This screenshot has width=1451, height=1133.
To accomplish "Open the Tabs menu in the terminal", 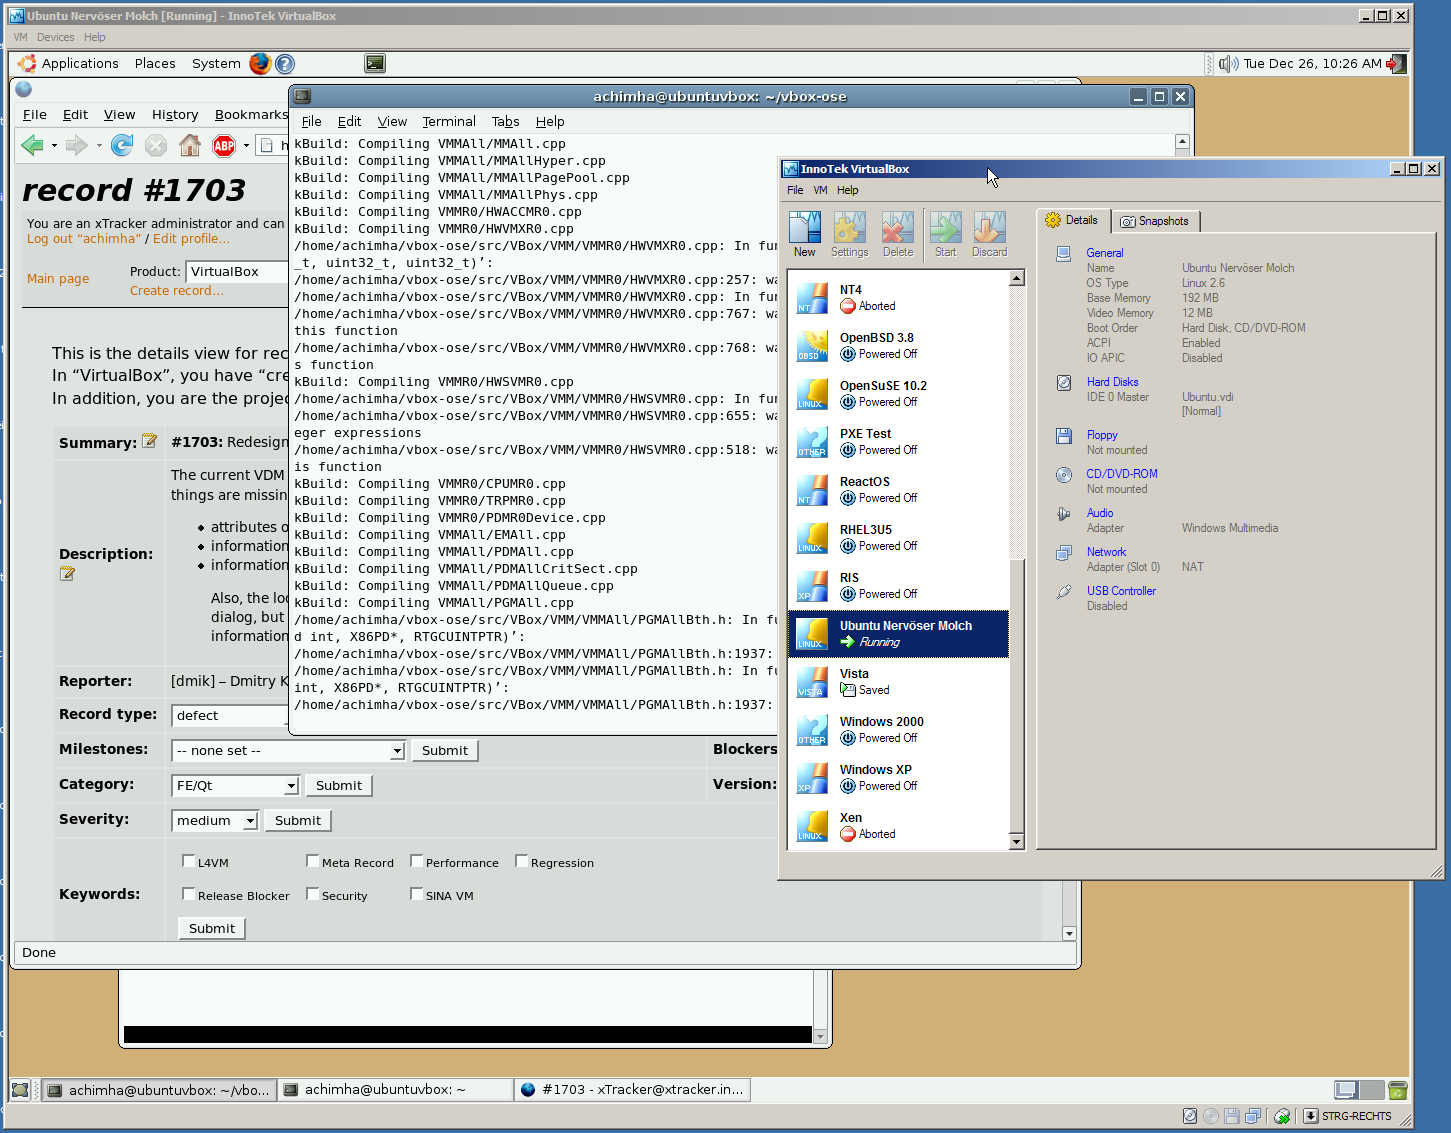I will (x=505, y=122).
